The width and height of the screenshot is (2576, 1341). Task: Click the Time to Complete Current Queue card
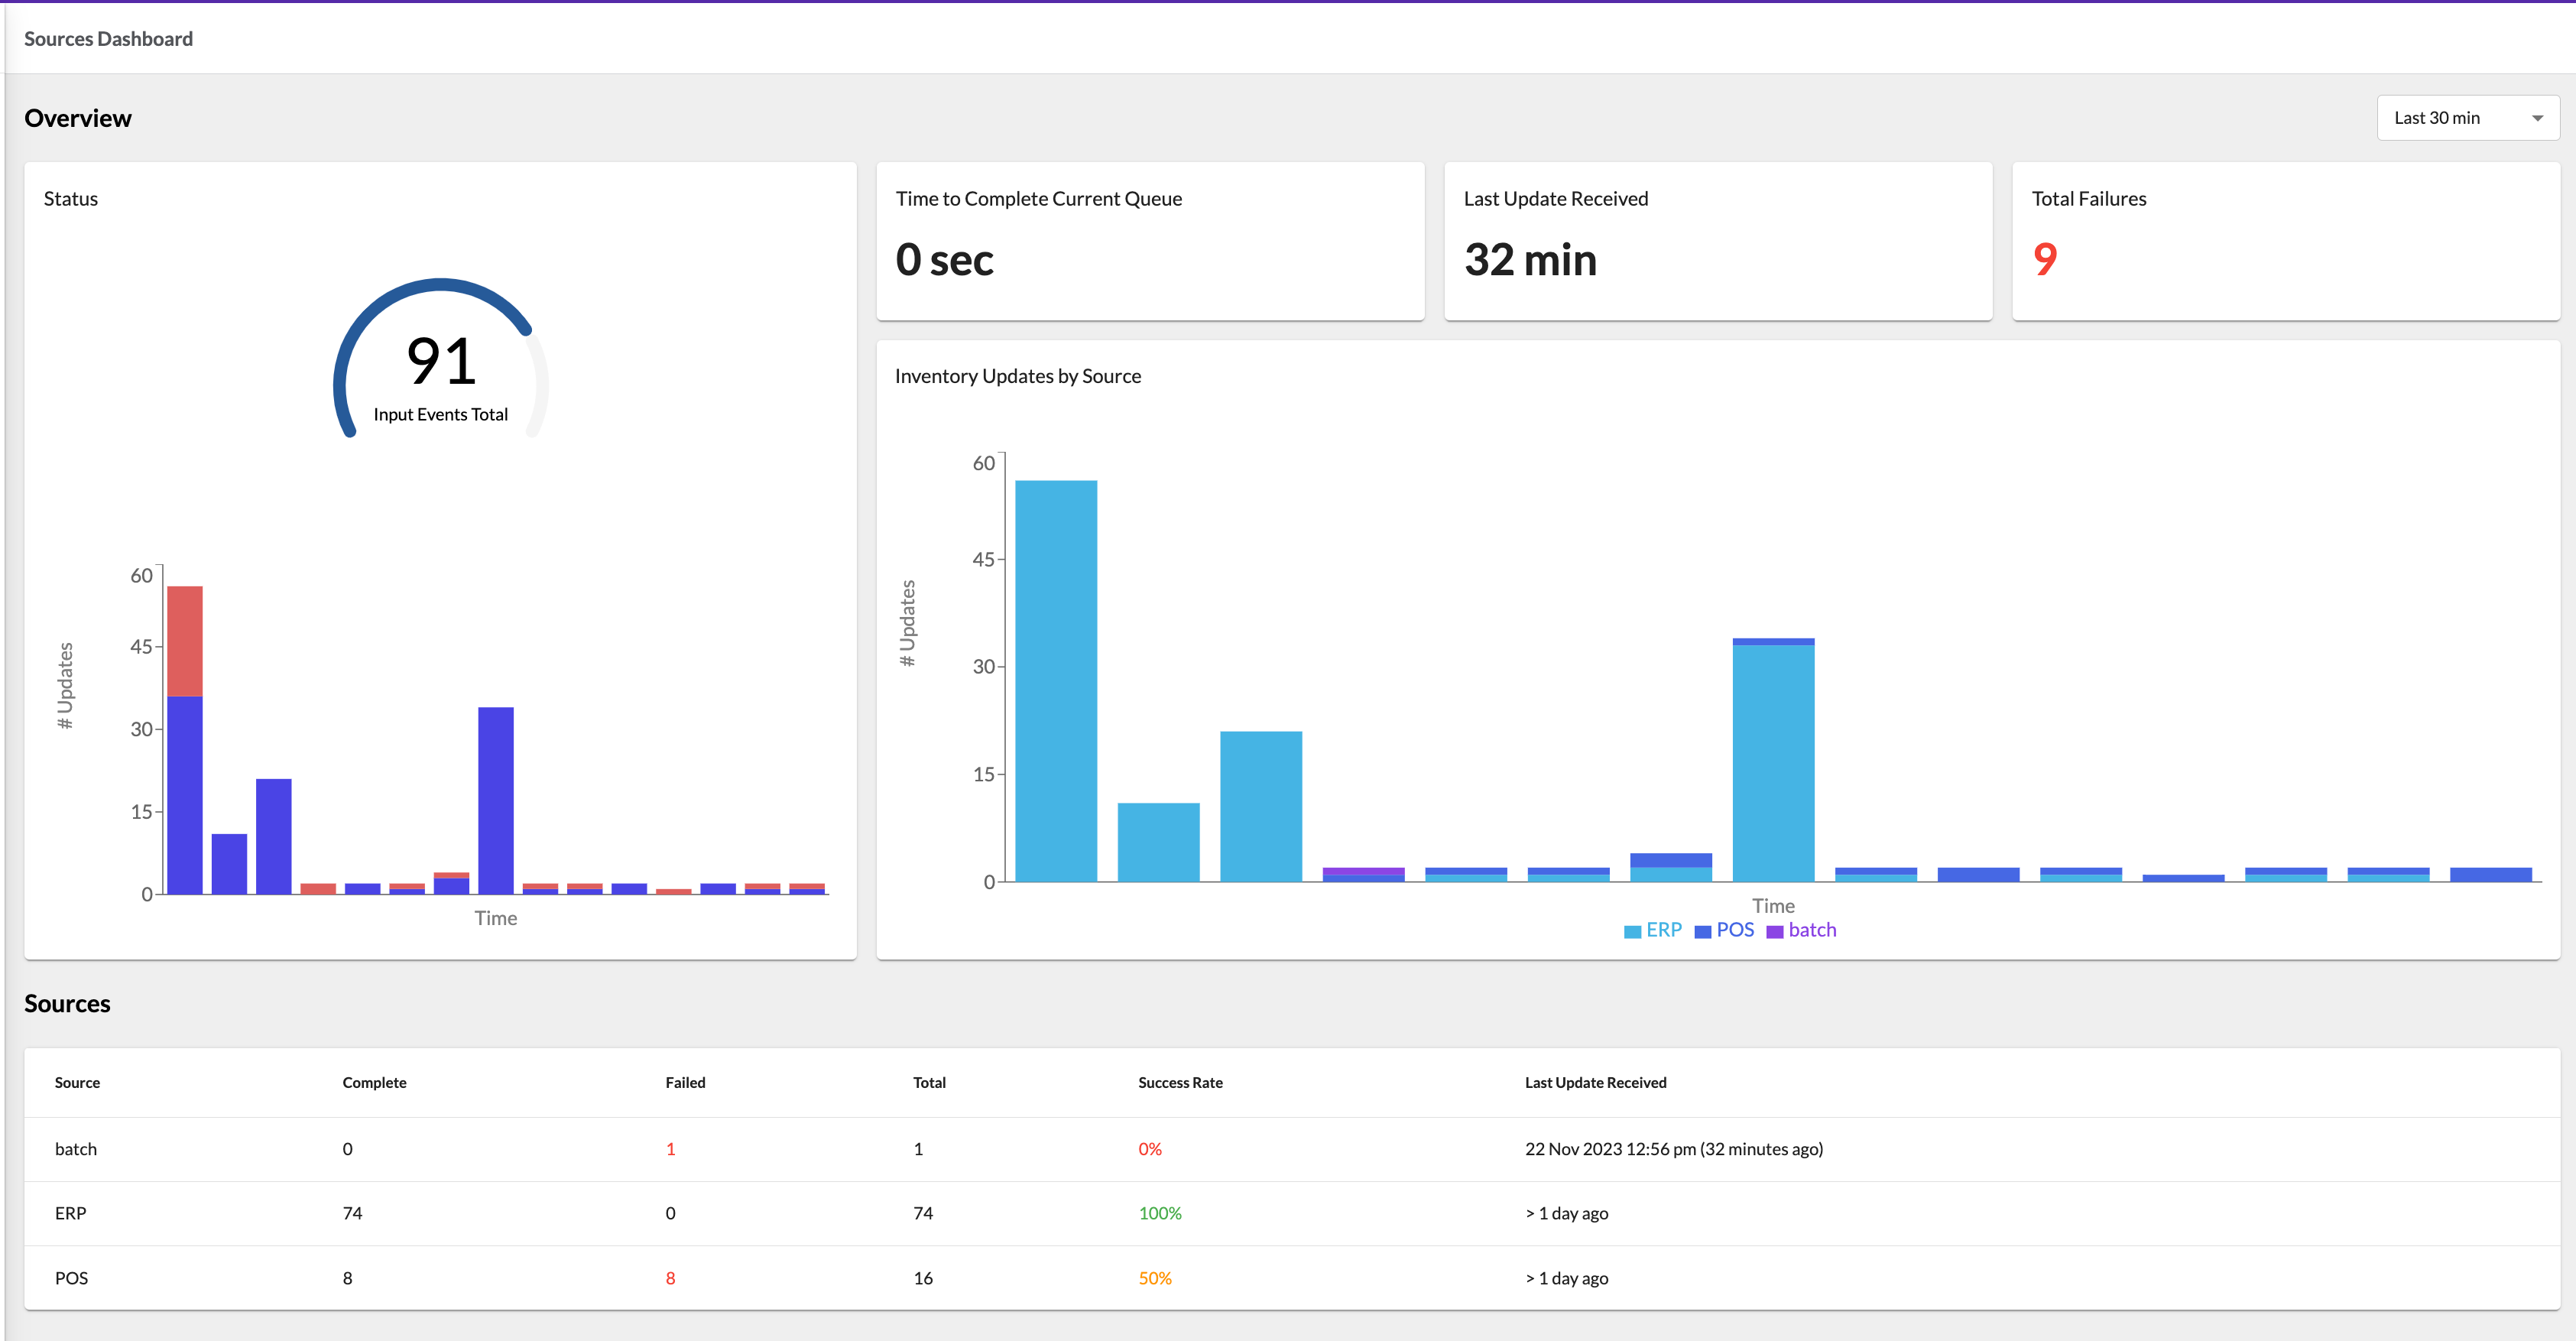pos(1150,241)
